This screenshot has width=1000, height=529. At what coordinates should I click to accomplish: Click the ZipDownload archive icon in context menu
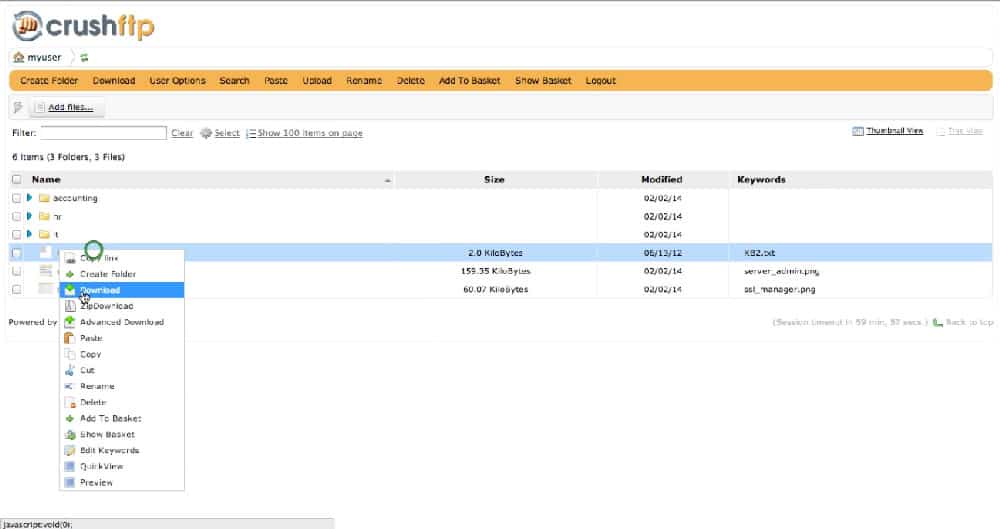tap(70, 306)
